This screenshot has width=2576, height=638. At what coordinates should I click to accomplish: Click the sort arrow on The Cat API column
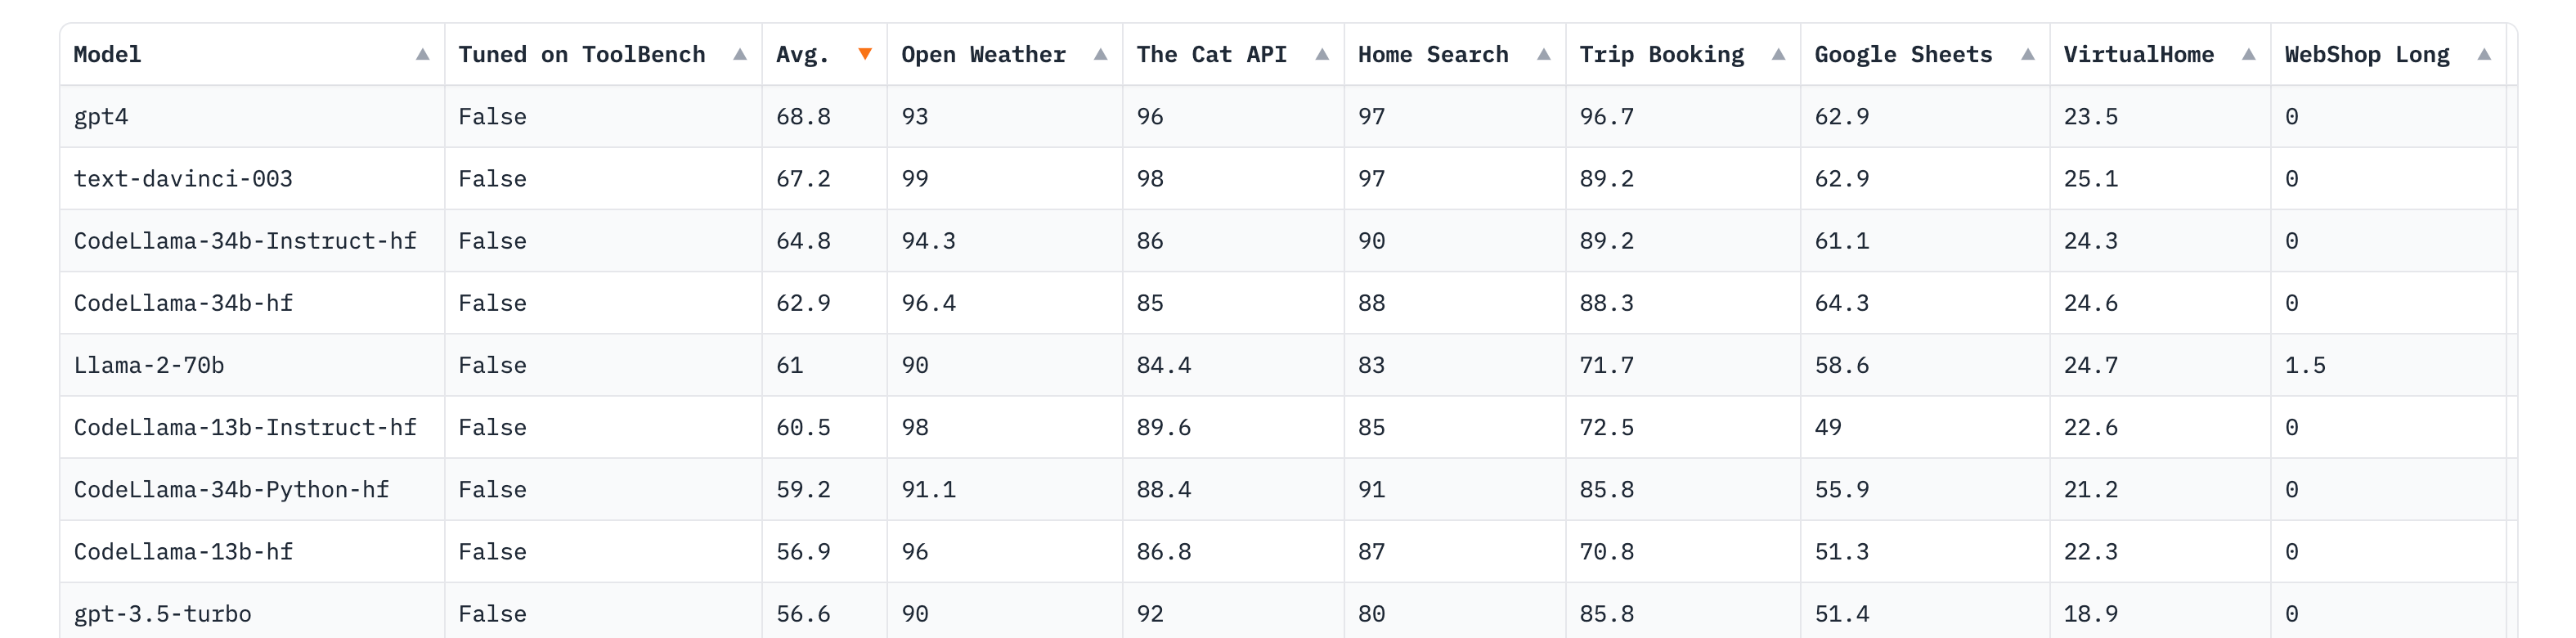coord(1322,55)
